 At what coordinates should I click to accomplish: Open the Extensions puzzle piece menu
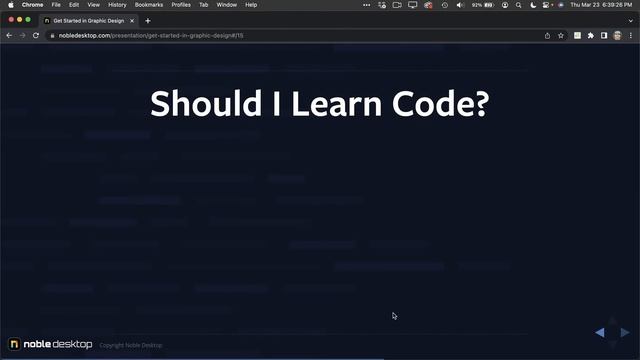[x=591, y=36]
